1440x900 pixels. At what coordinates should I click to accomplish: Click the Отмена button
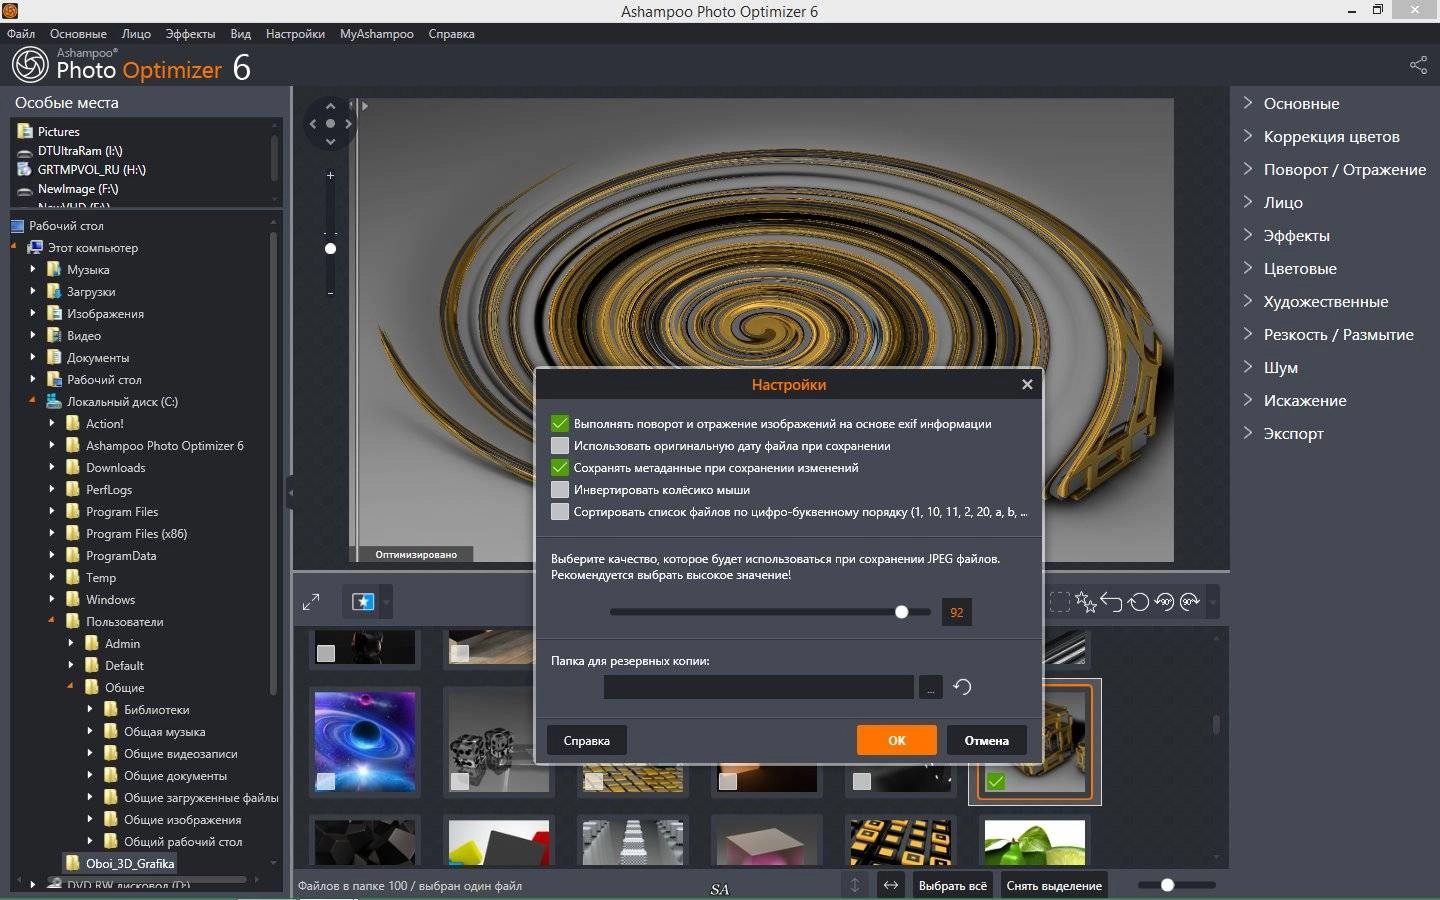987,740
